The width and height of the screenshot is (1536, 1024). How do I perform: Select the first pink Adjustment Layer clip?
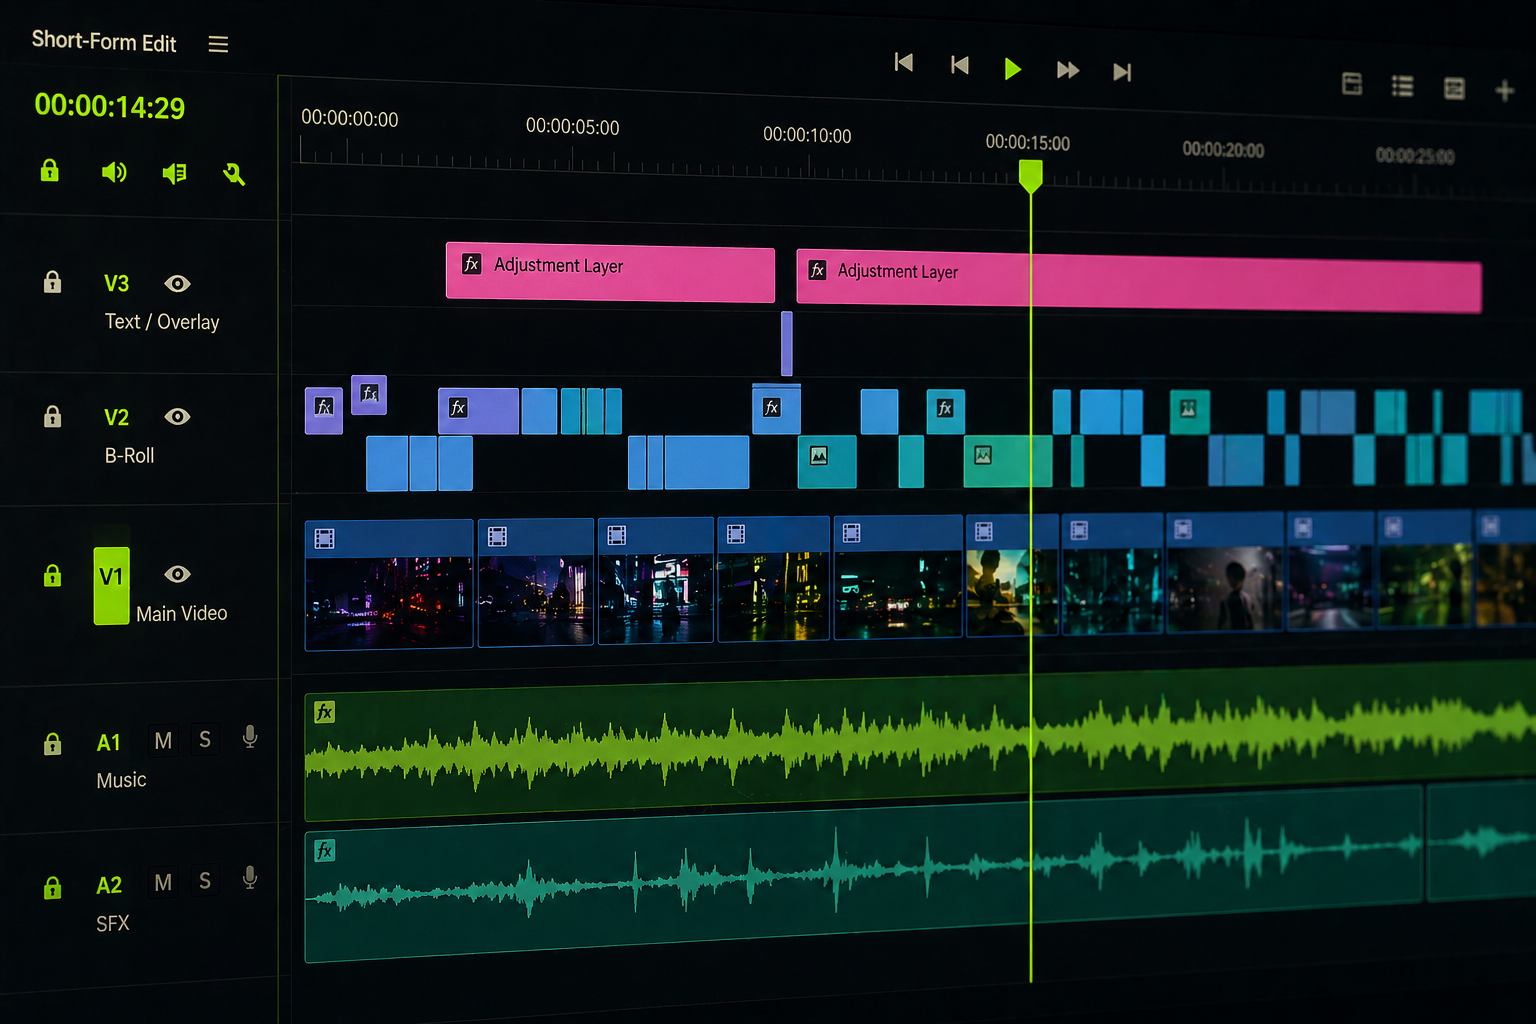610,273
